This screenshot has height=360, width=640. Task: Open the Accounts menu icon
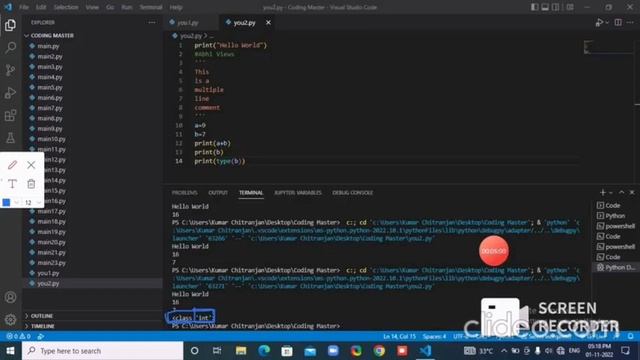(x=11, y=297)
